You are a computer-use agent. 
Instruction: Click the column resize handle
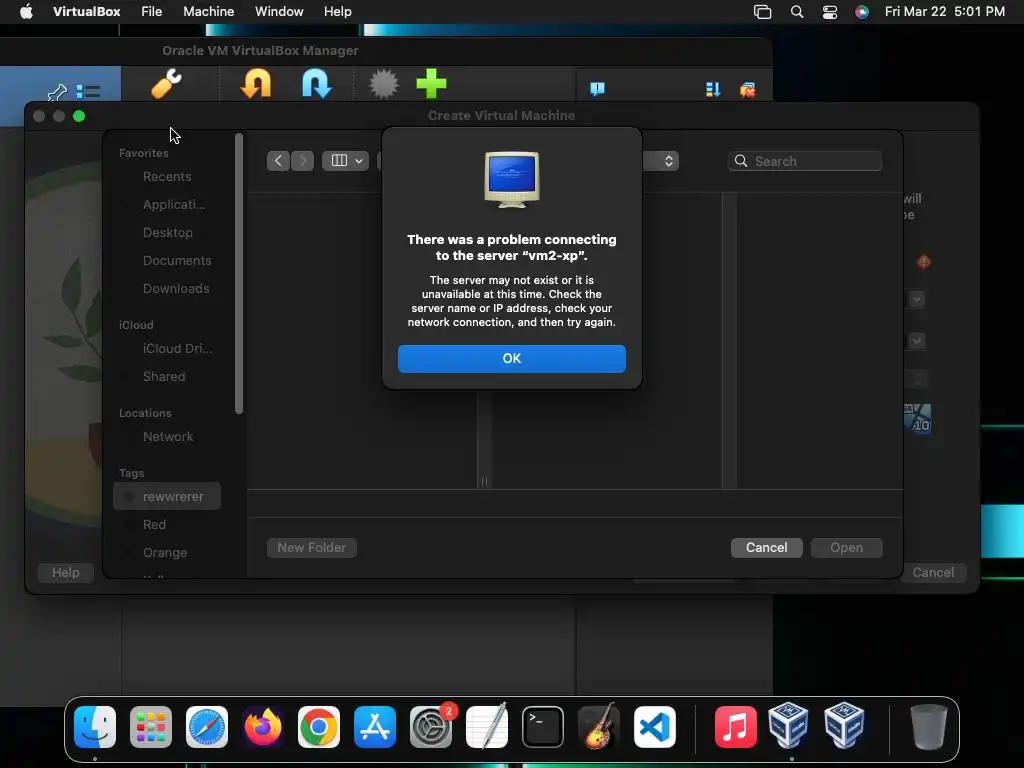click(484, 481)
